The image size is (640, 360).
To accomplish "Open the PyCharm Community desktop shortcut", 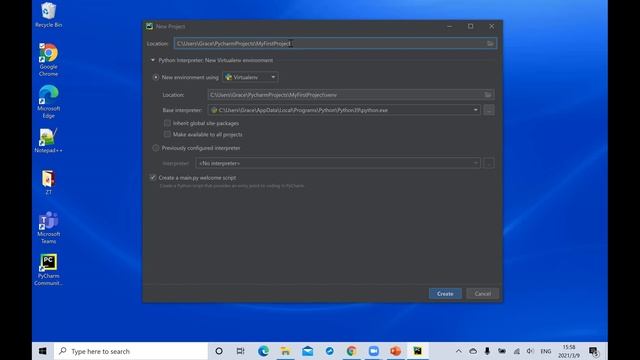I will (49, 269).
